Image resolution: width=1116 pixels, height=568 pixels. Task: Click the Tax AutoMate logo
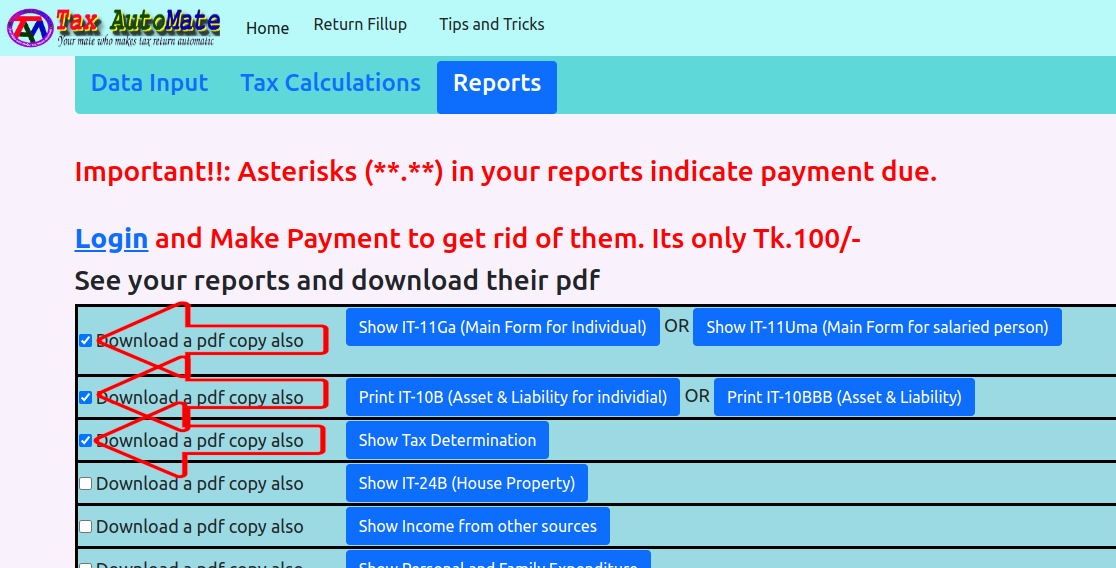pos(113,27)
